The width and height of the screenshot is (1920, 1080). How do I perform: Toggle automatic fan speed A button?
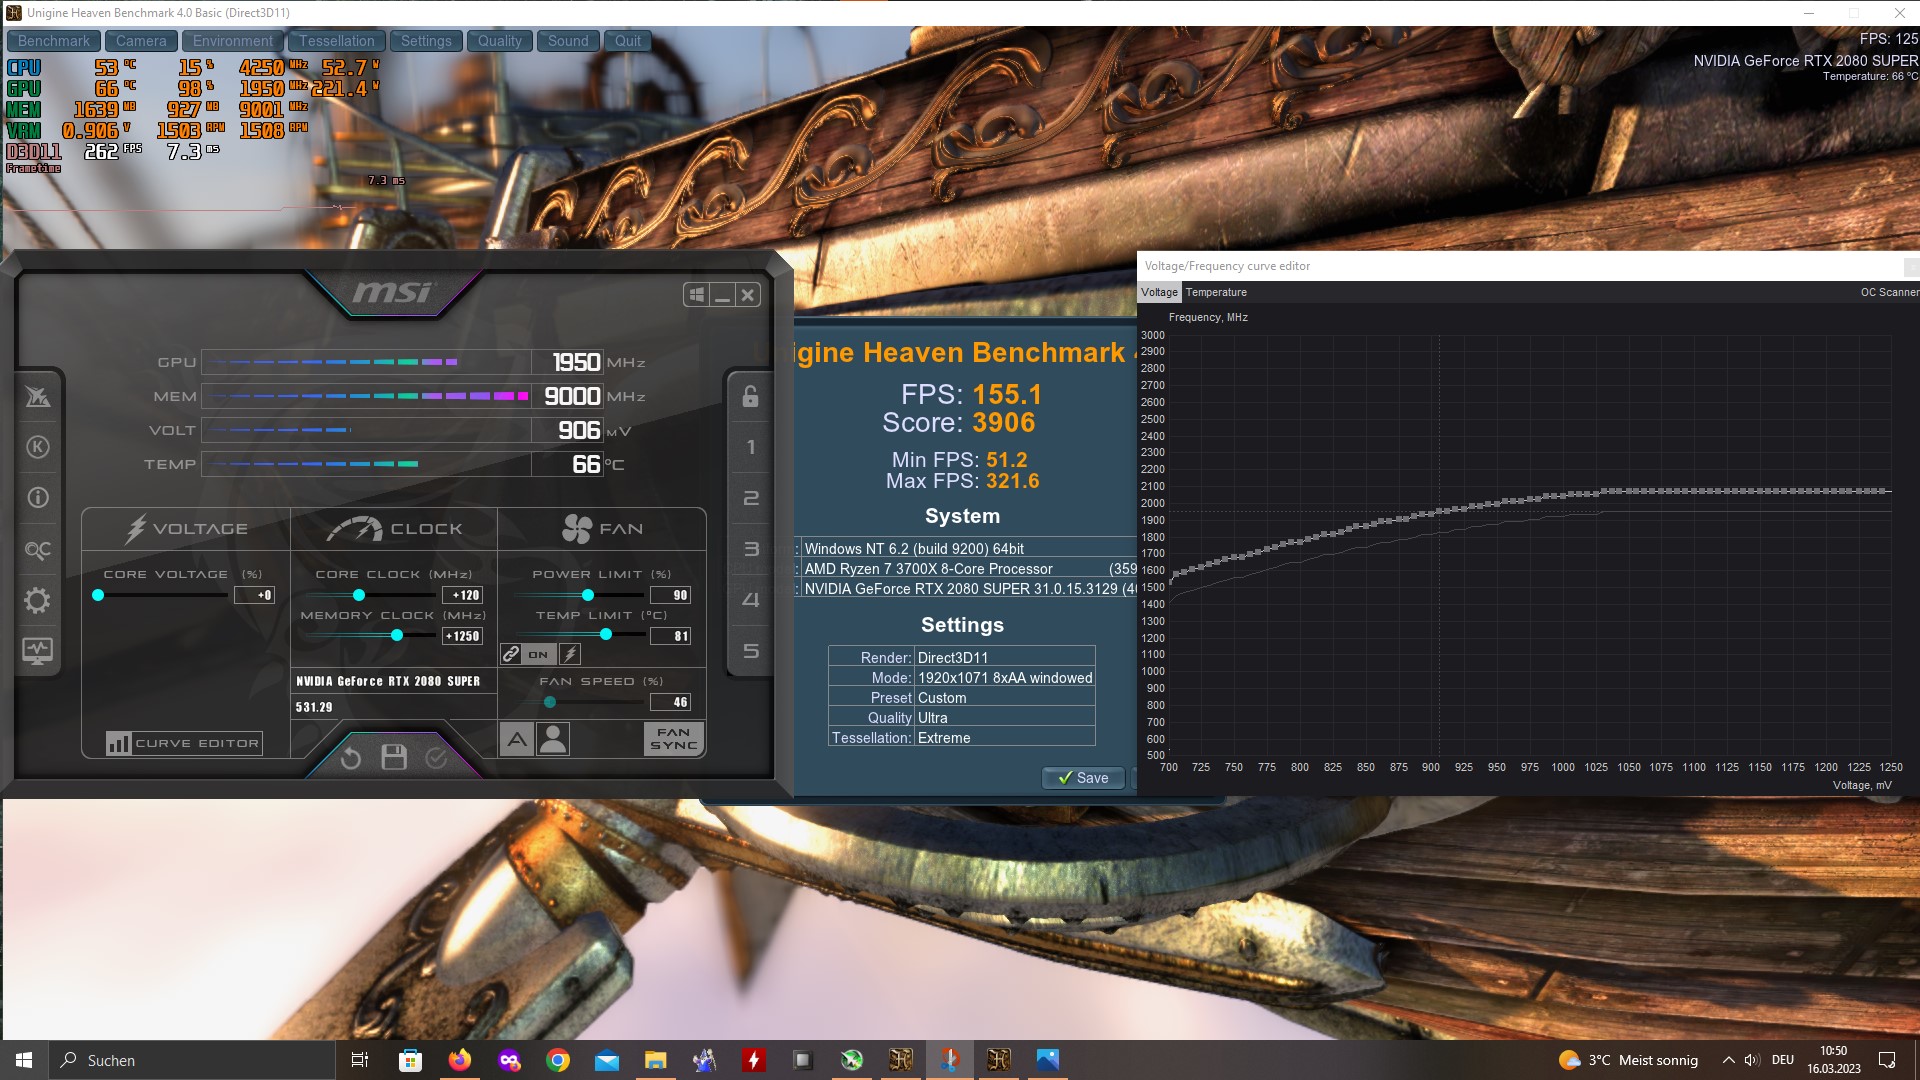tap(516, 739)
